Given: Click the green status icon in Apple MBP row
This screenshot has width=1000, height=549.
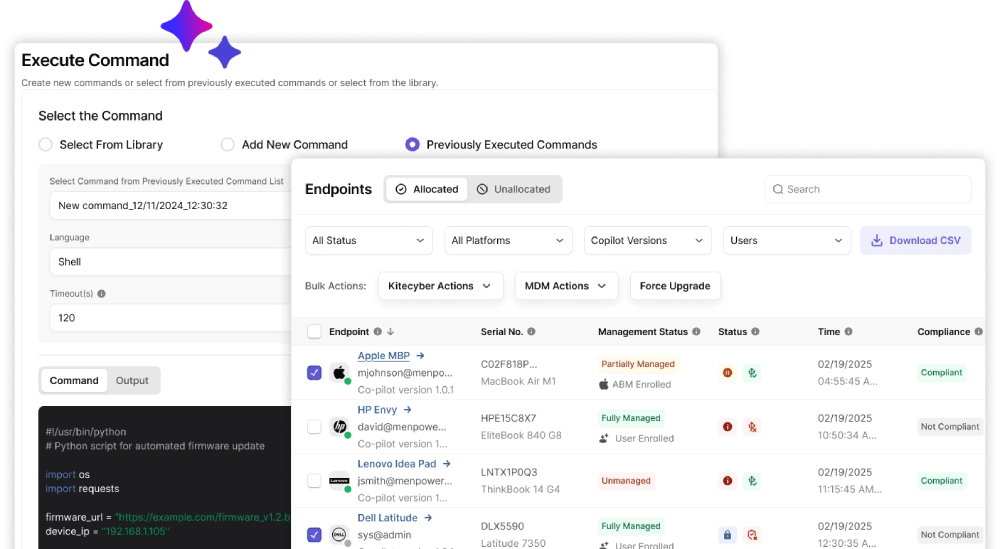Looking at the screenshot, I should (x=753, y=373).
